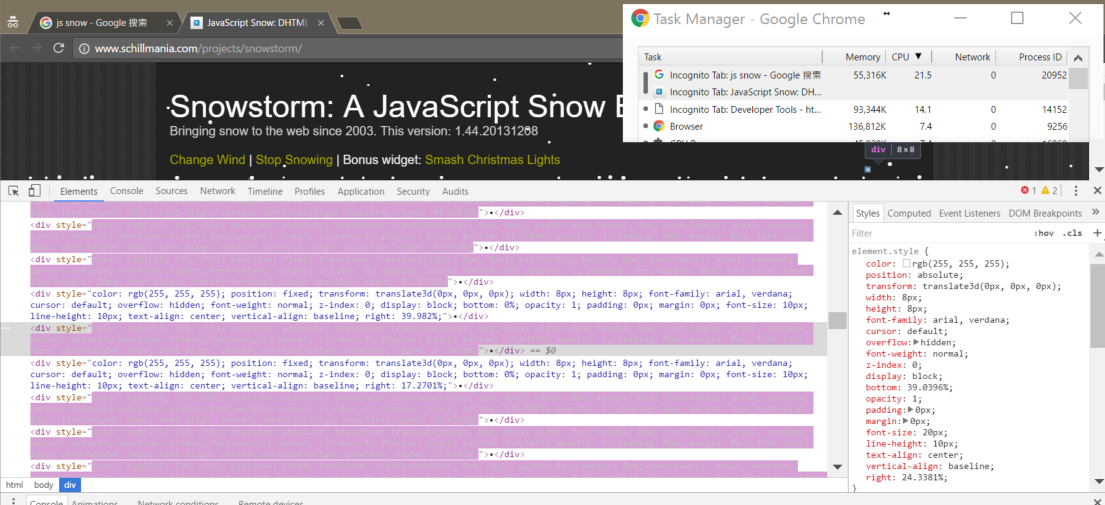
Task: Activate the inspect element picker icon
Action: pyautogui.click(x=13, y=191)
